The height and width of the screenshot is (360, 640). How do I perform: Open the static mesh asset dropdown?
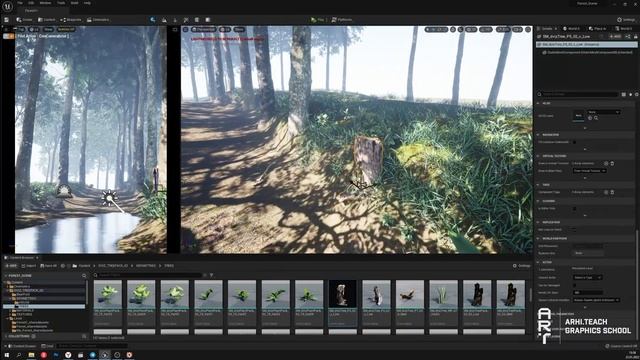(604, 112)
